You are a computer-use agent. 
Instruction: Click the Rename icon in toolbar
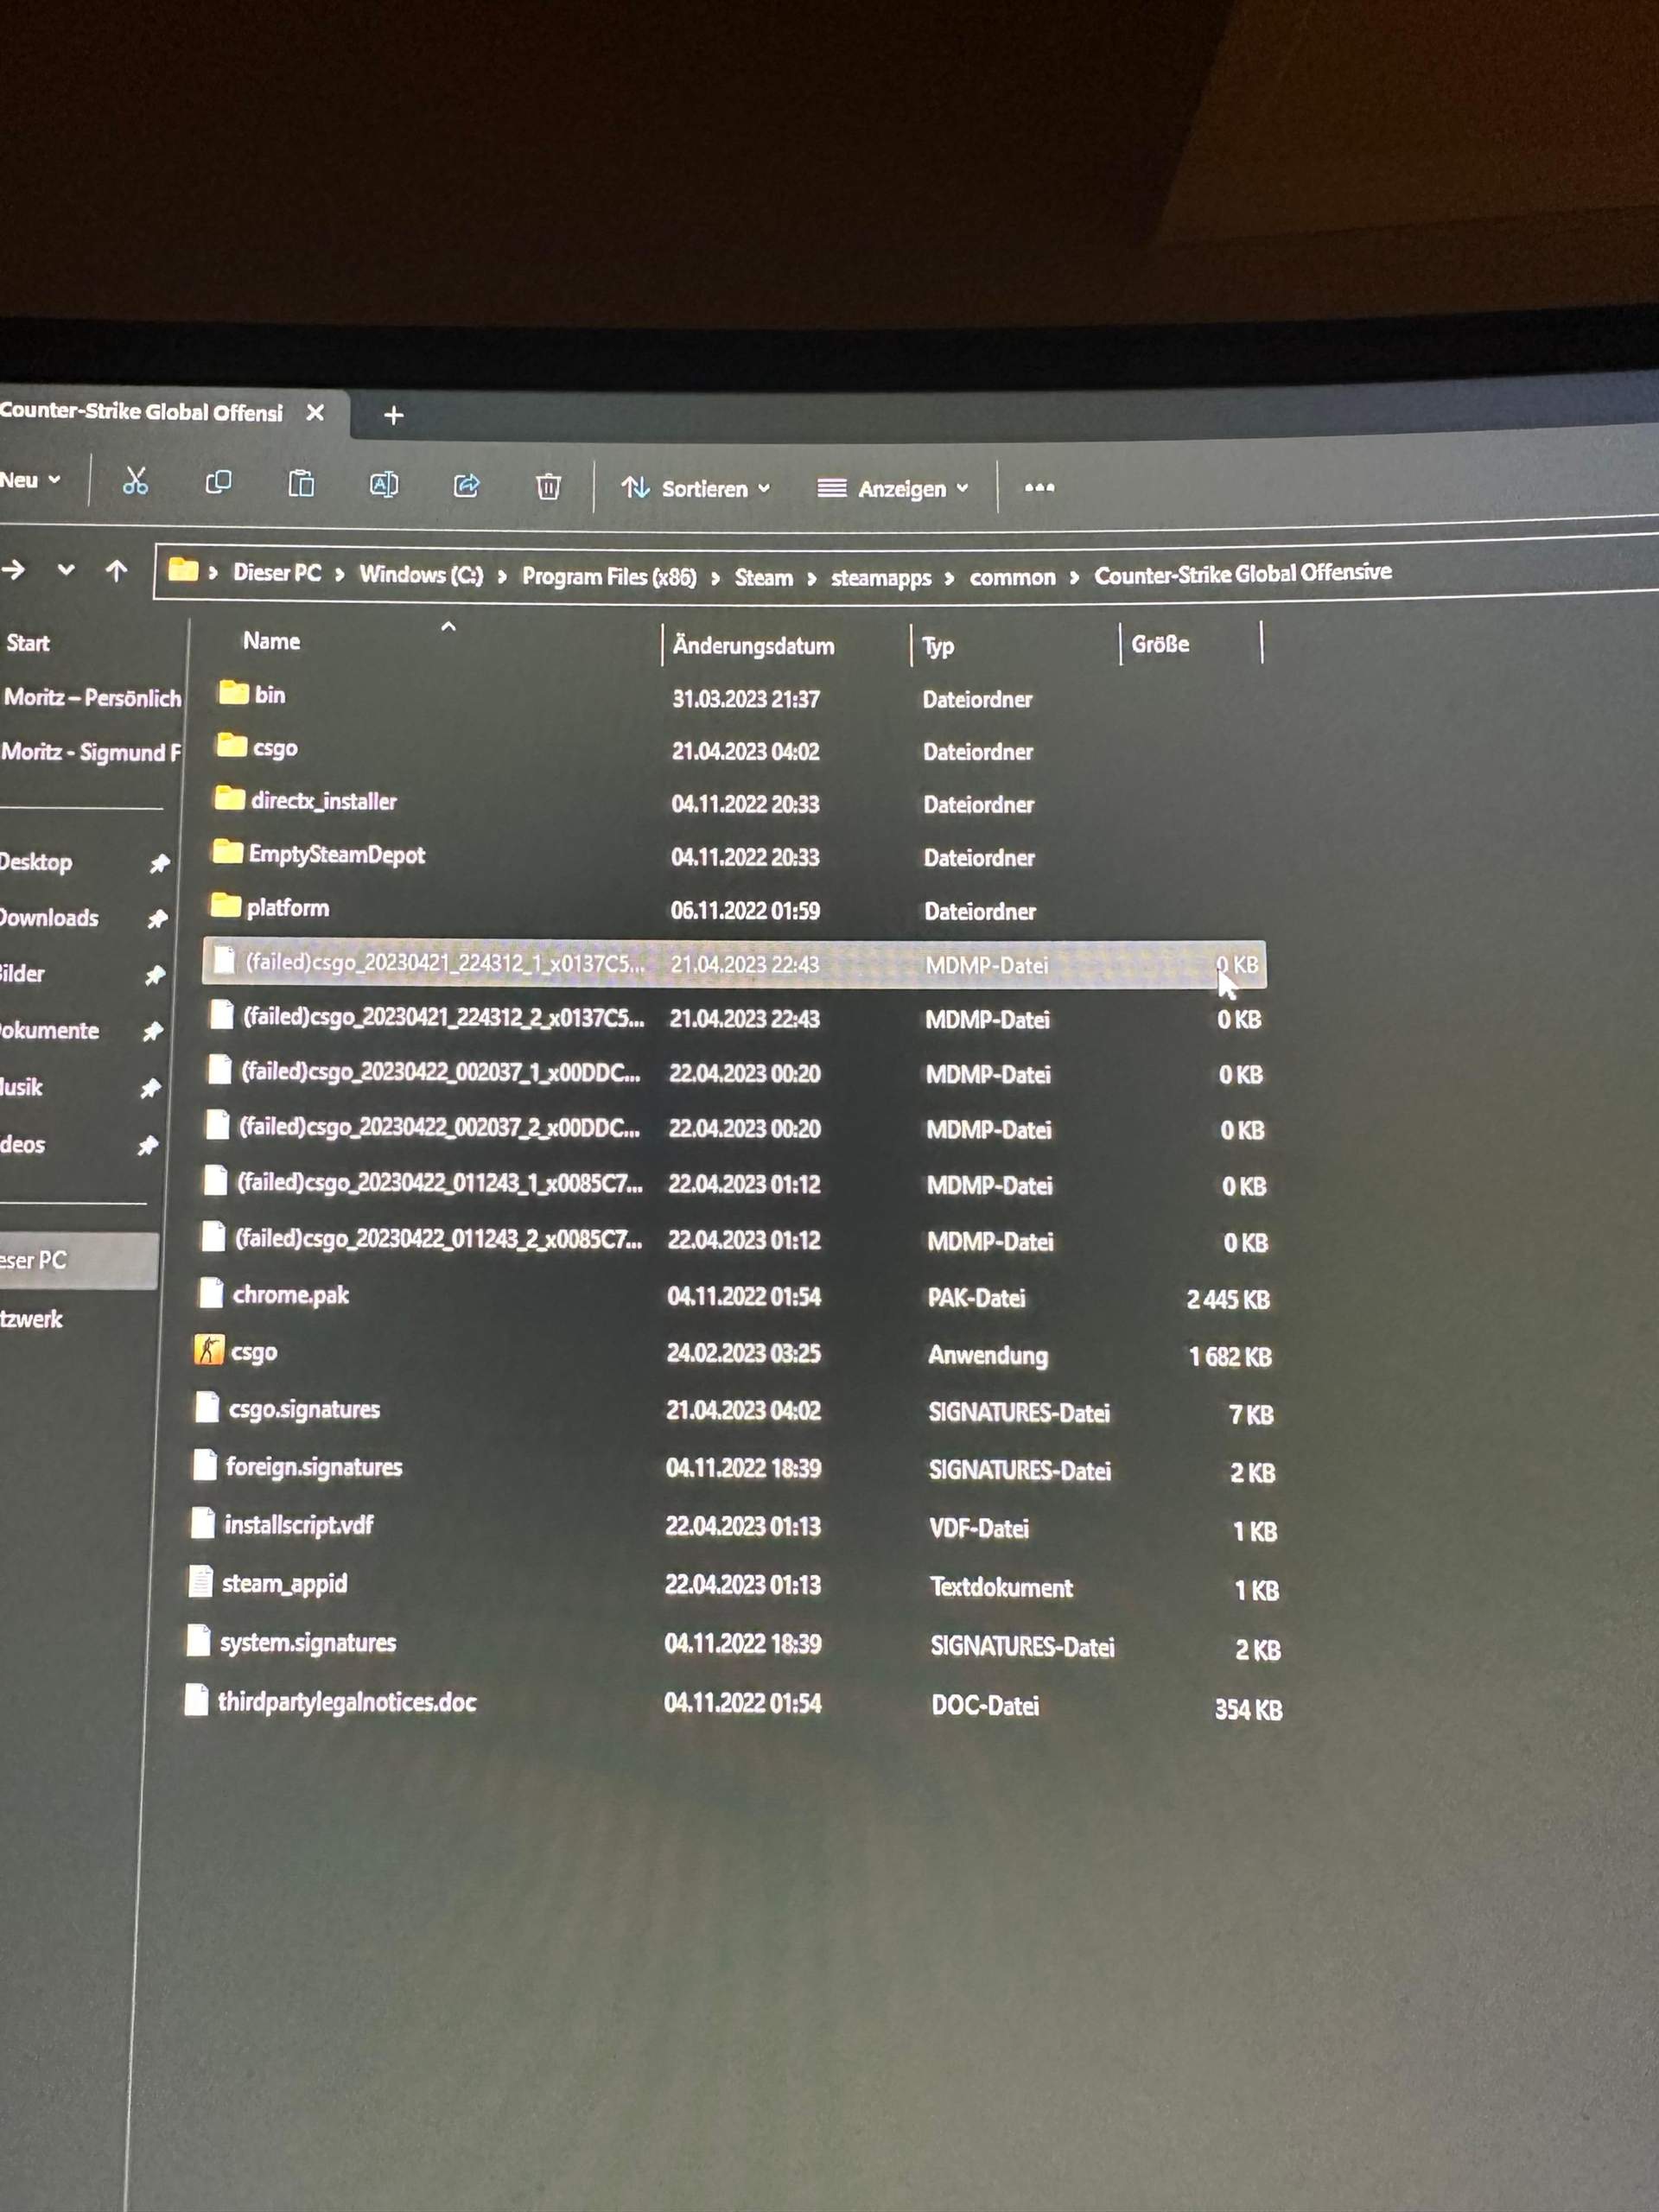[x=384, y=485]
